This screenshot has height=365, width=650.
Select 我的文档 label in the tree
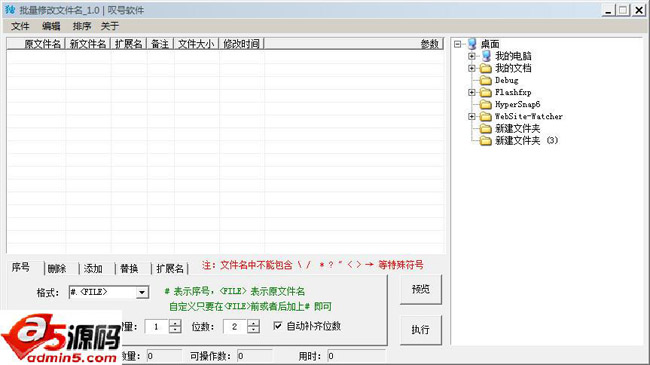[513, 68]
